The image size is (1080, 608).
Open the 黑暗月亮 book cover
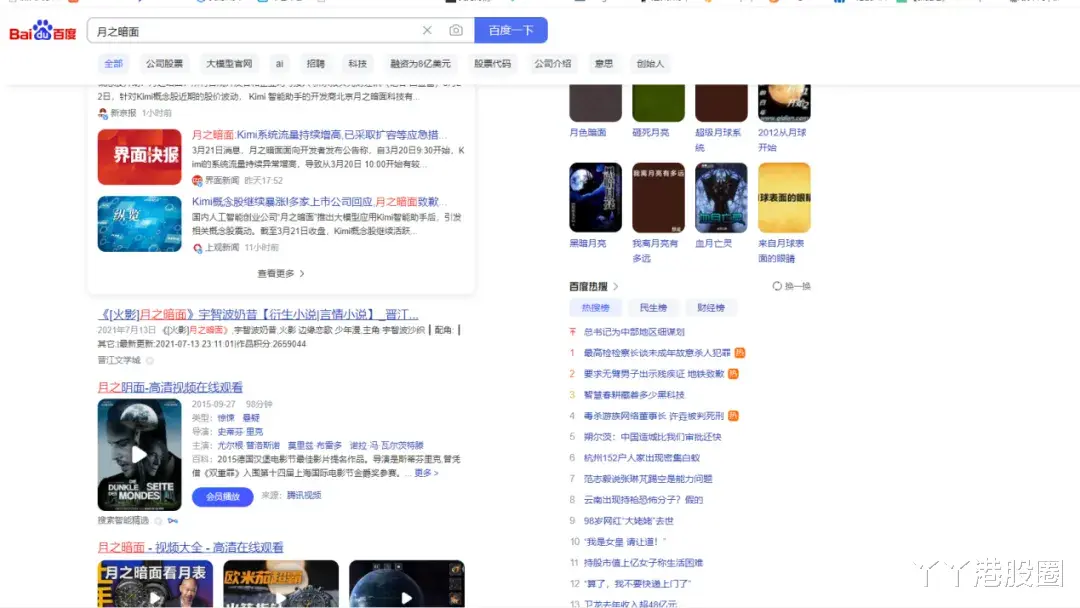coord(596,198)
